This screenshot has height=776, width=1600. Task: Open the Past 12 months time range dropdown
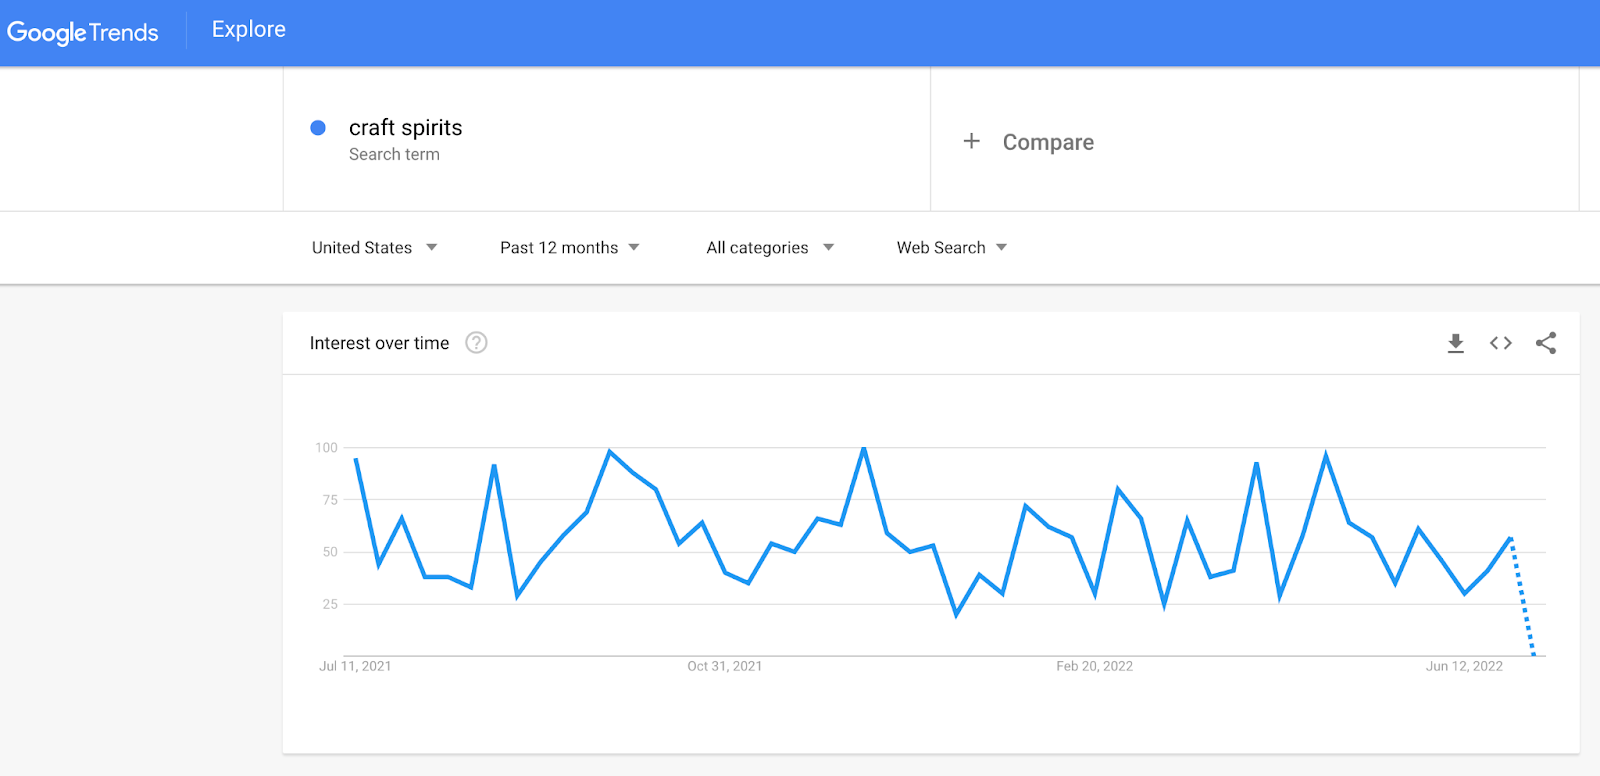569,247
